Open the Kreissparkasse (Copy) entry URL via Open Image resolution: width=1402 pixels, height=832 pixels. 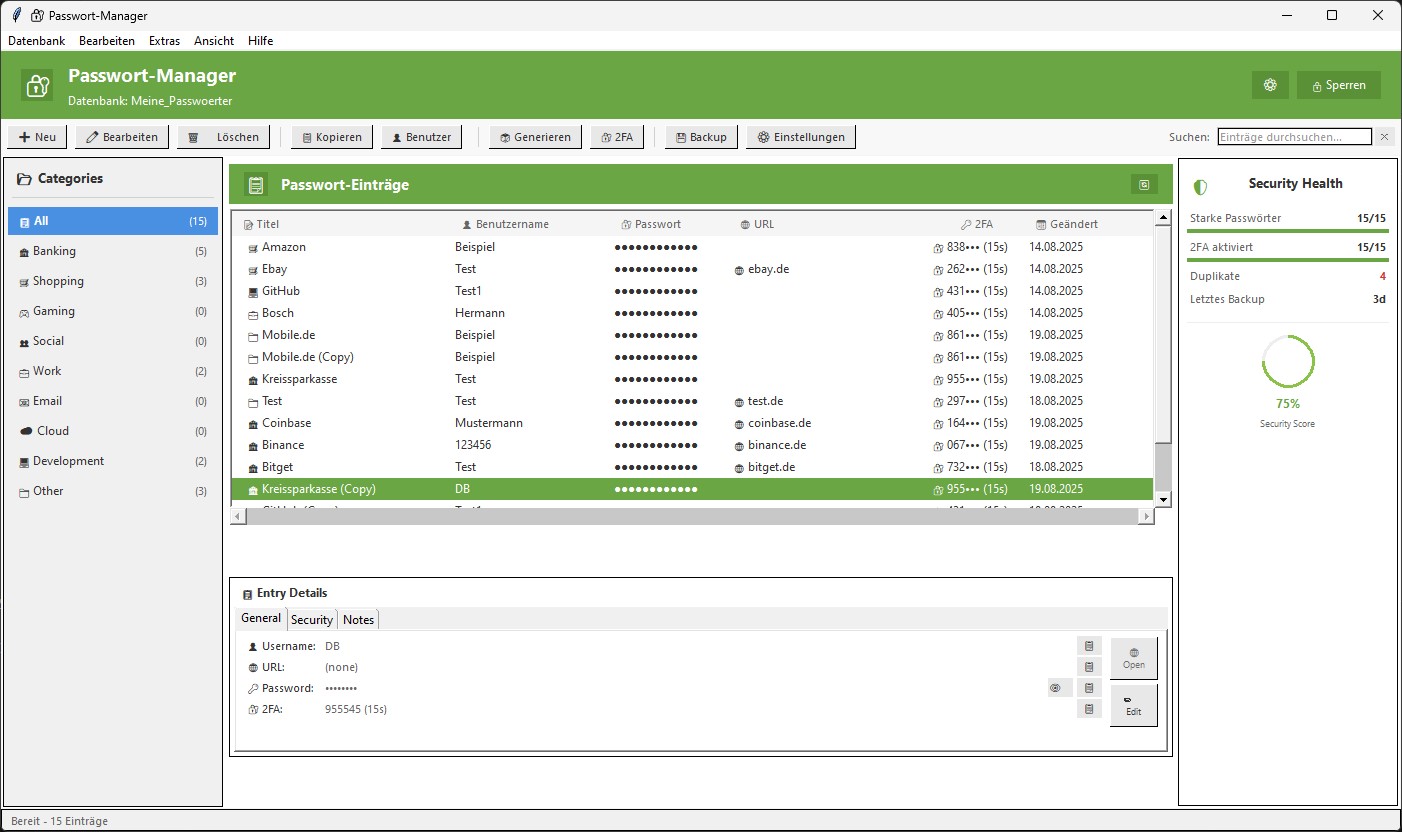tap(1133, 657)
